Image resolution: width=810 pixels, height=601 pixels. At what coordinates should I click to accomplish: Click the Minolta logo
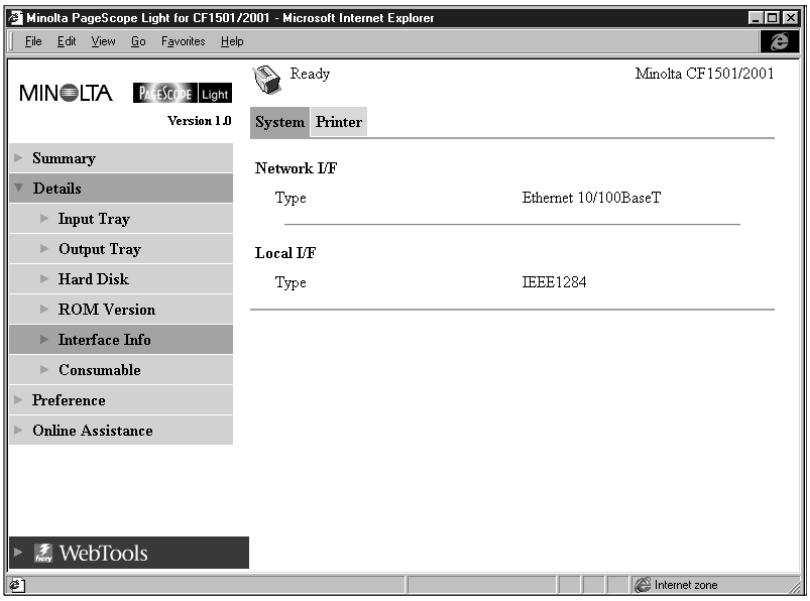coord(66,93)
